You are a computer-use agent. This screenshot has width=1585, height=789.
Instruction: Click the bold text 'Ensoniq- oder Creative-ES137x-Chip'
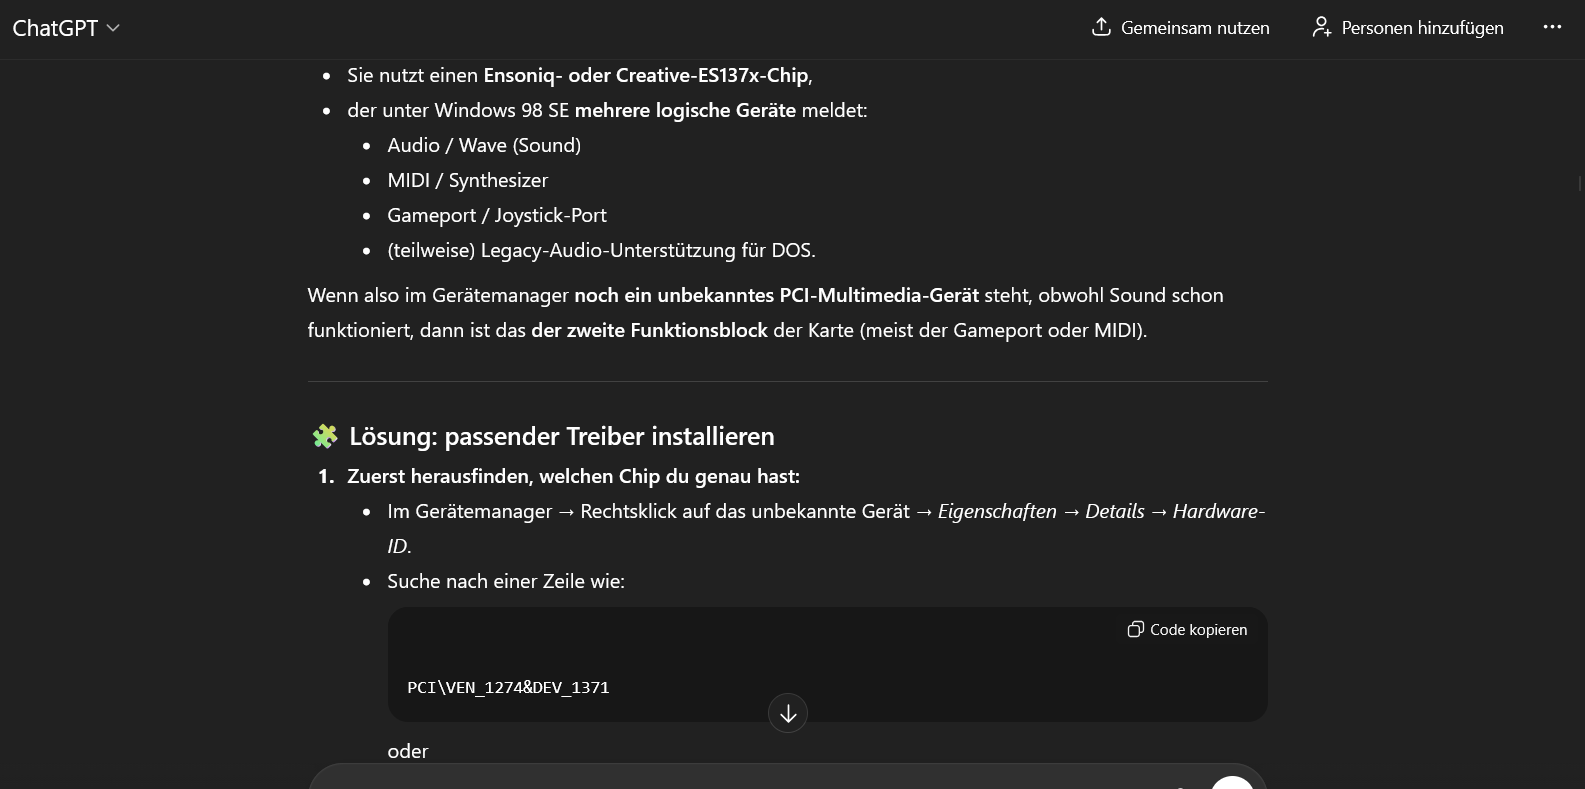pos(646,75)
